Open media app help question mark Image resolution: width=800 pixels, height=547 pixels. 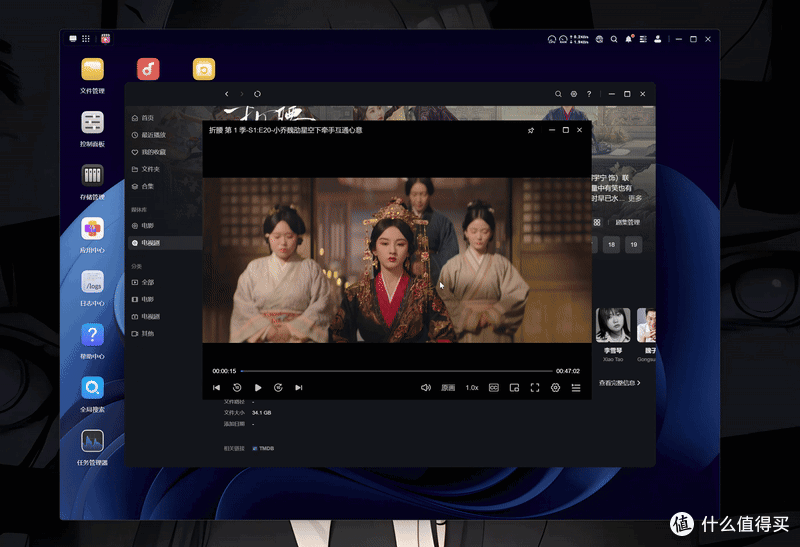pyautogui.click(x=589, y=94)
